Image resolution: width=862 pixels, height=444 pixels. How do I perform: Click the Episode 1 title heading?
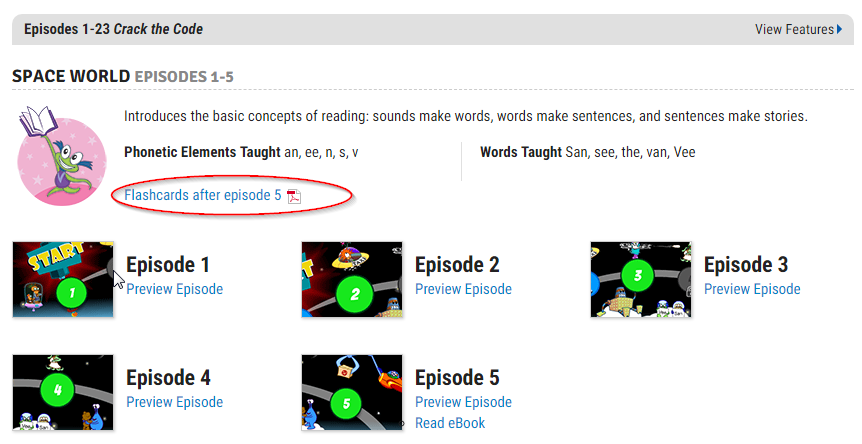168,265
